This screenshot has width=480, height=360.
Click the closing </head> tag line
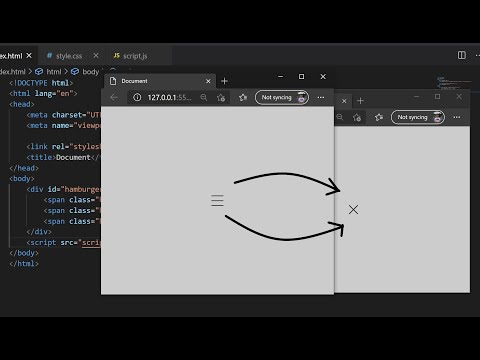pos(24,168)
